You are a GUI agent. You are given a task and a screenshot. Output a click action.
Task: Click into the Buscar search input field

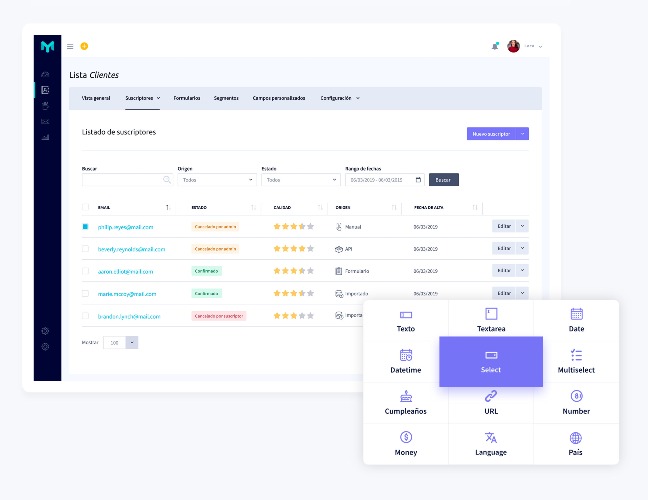[x=127, y=180]
